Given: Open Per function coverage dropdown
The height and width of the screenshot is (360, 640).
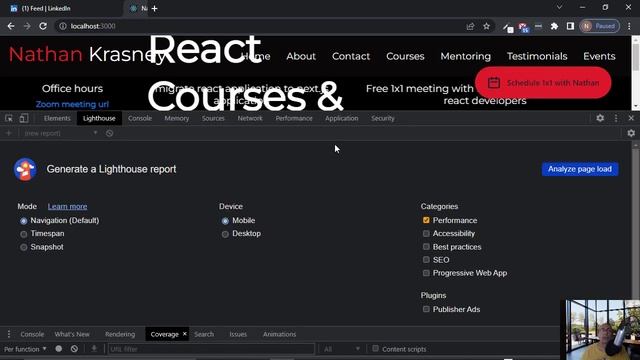Looking at the screenshot, I should click(x=25, y=349).
